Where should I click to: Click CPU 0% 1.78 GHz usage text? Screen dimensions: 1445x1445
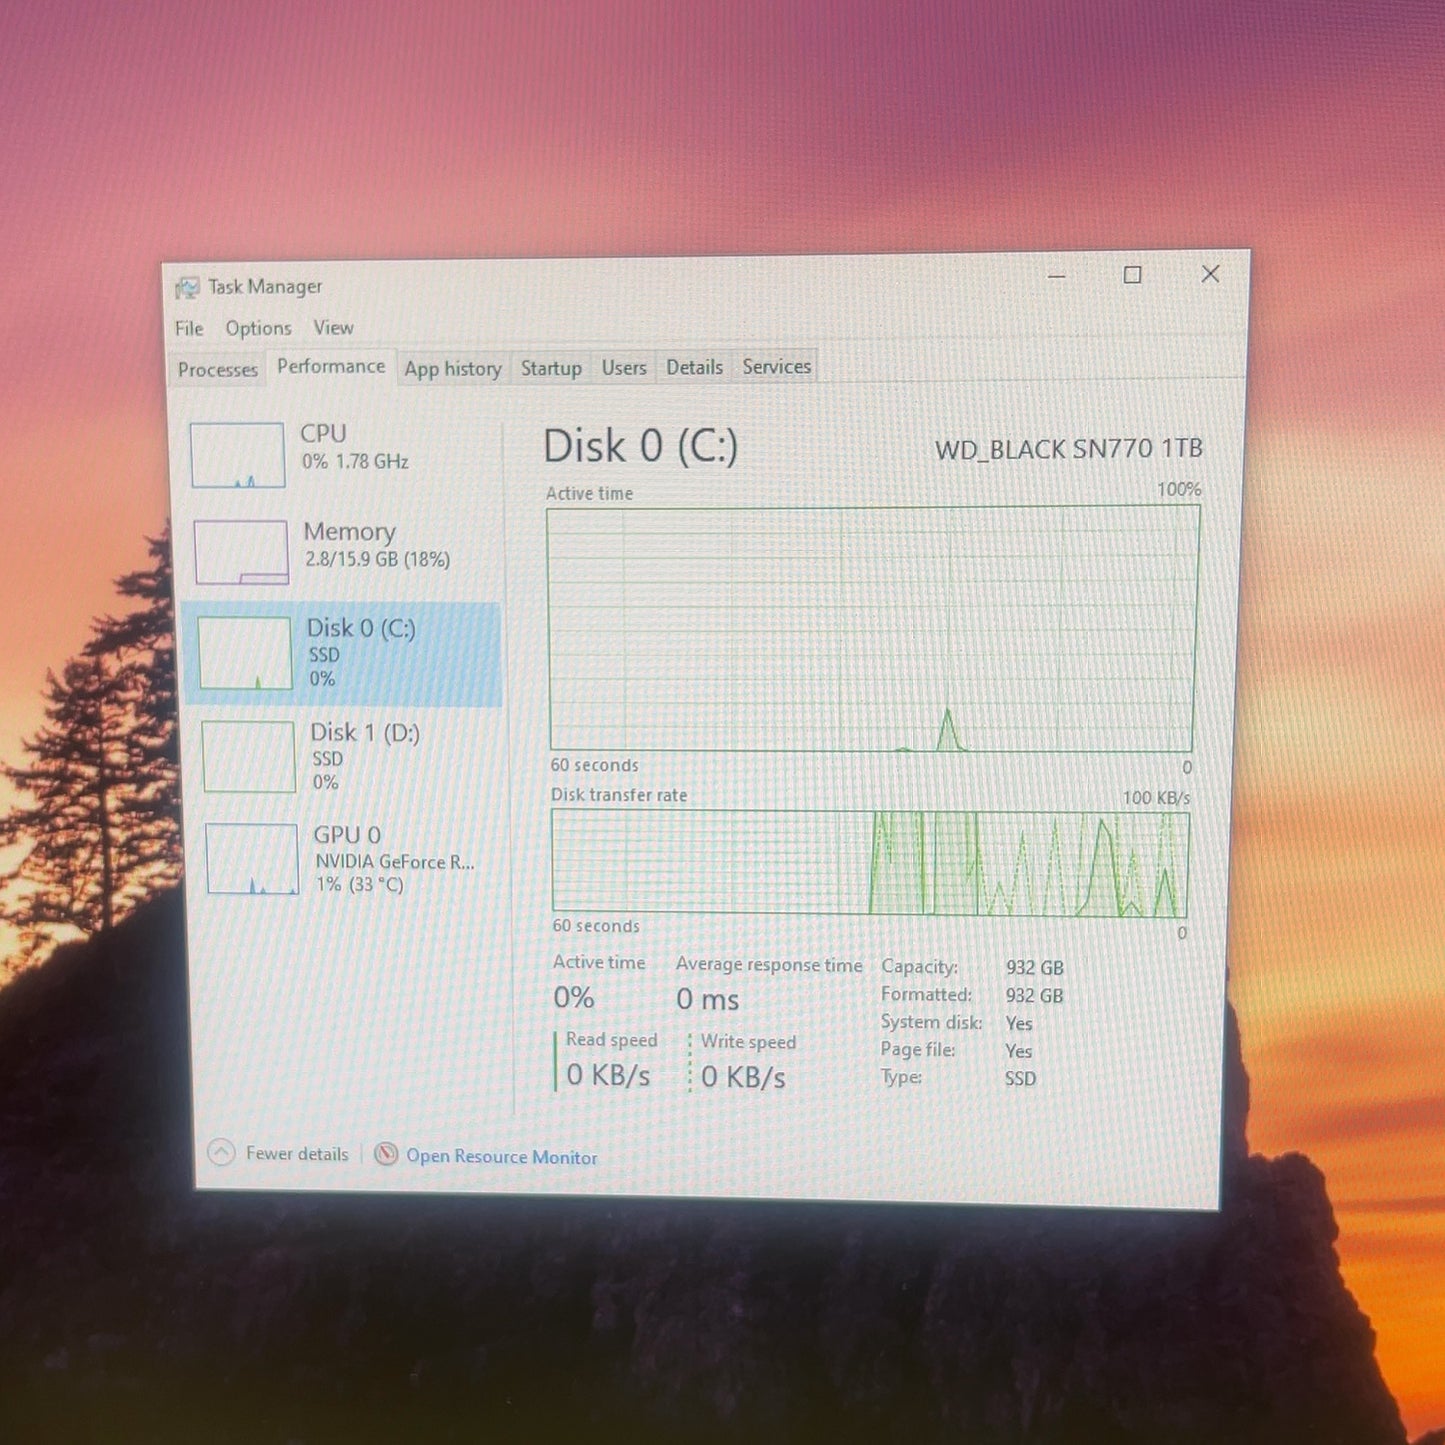(x=355, y=462)
